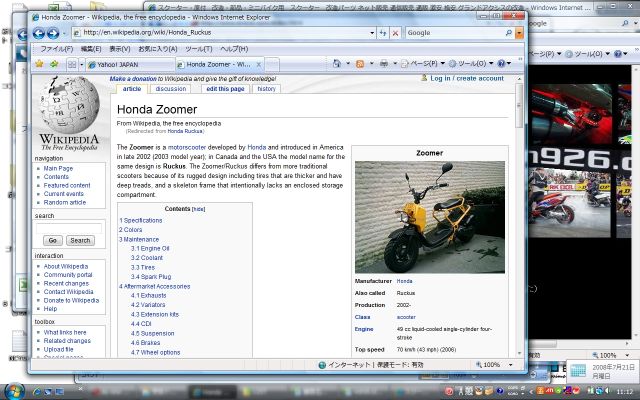
Task: Open Favorites Center via yellow star icon
Action: point(39,64)
